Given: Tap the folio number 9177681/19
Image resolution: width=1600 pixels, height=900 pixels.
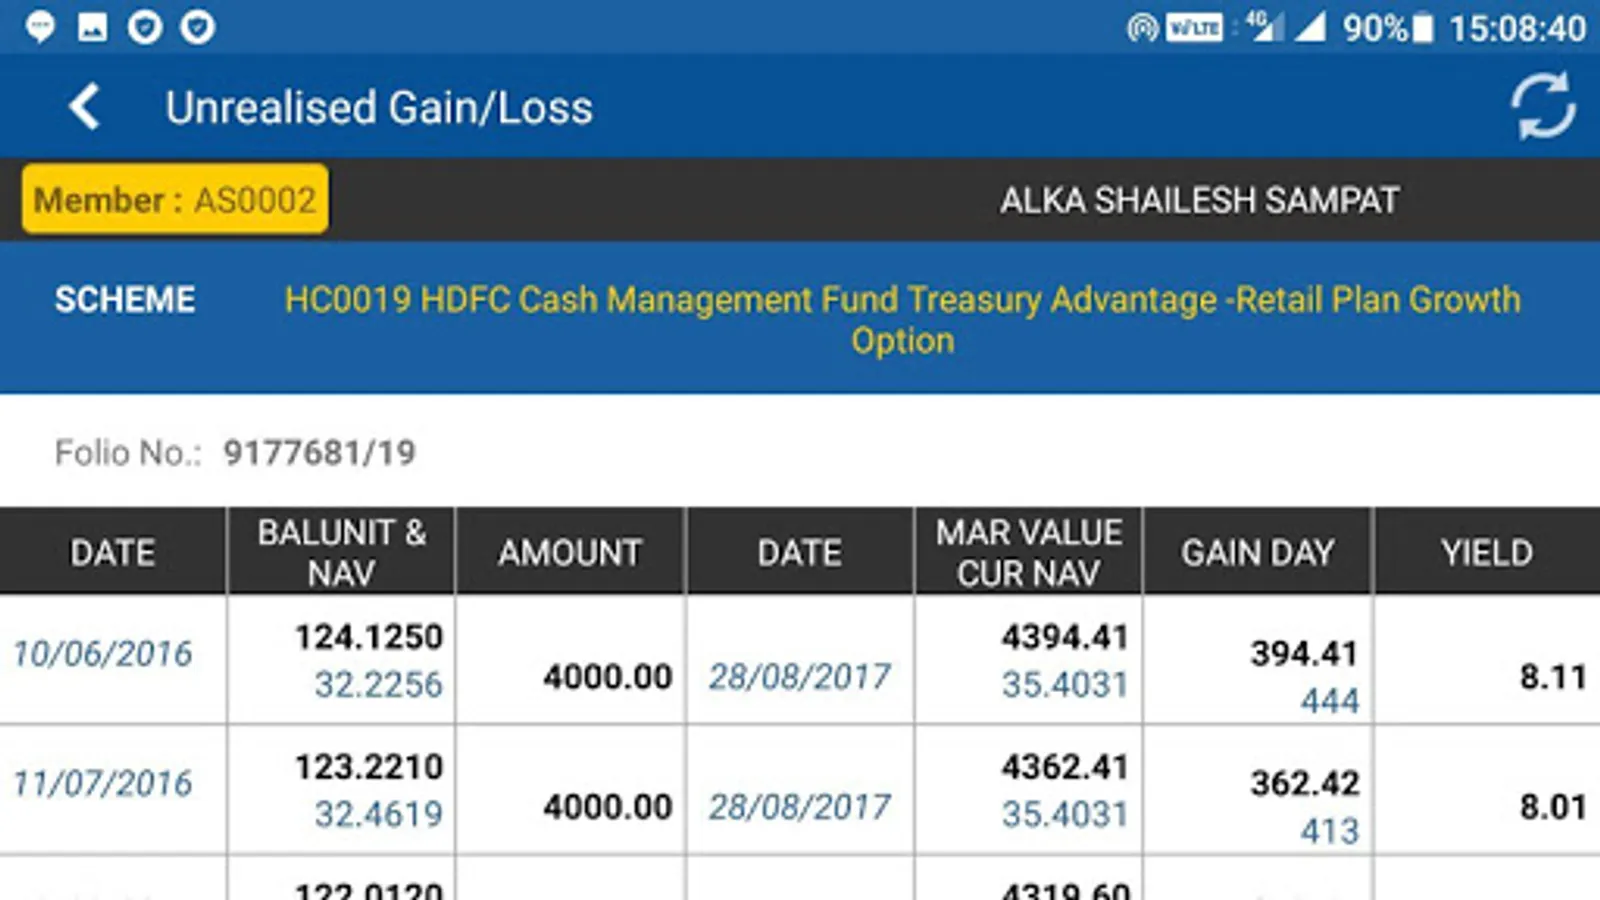Looking at the screenshot, I should click(319, 453).
